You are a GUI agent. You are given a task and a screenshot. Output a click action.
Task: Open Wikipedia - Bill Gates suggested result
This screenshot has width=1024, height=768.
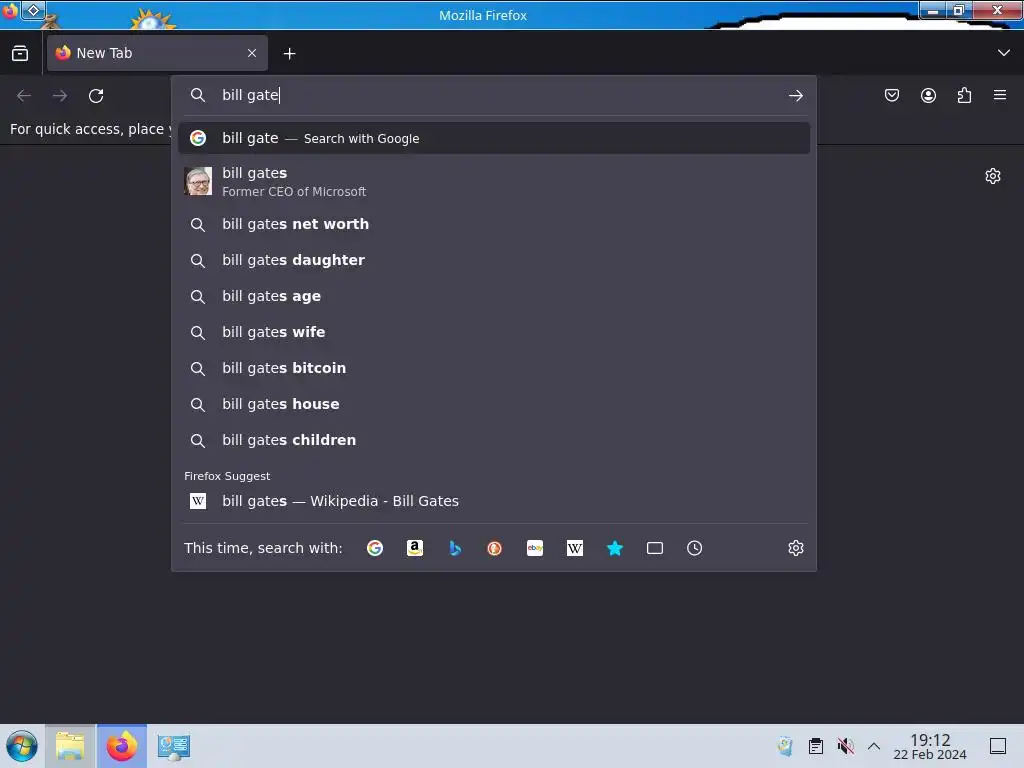tap(494, 501)
